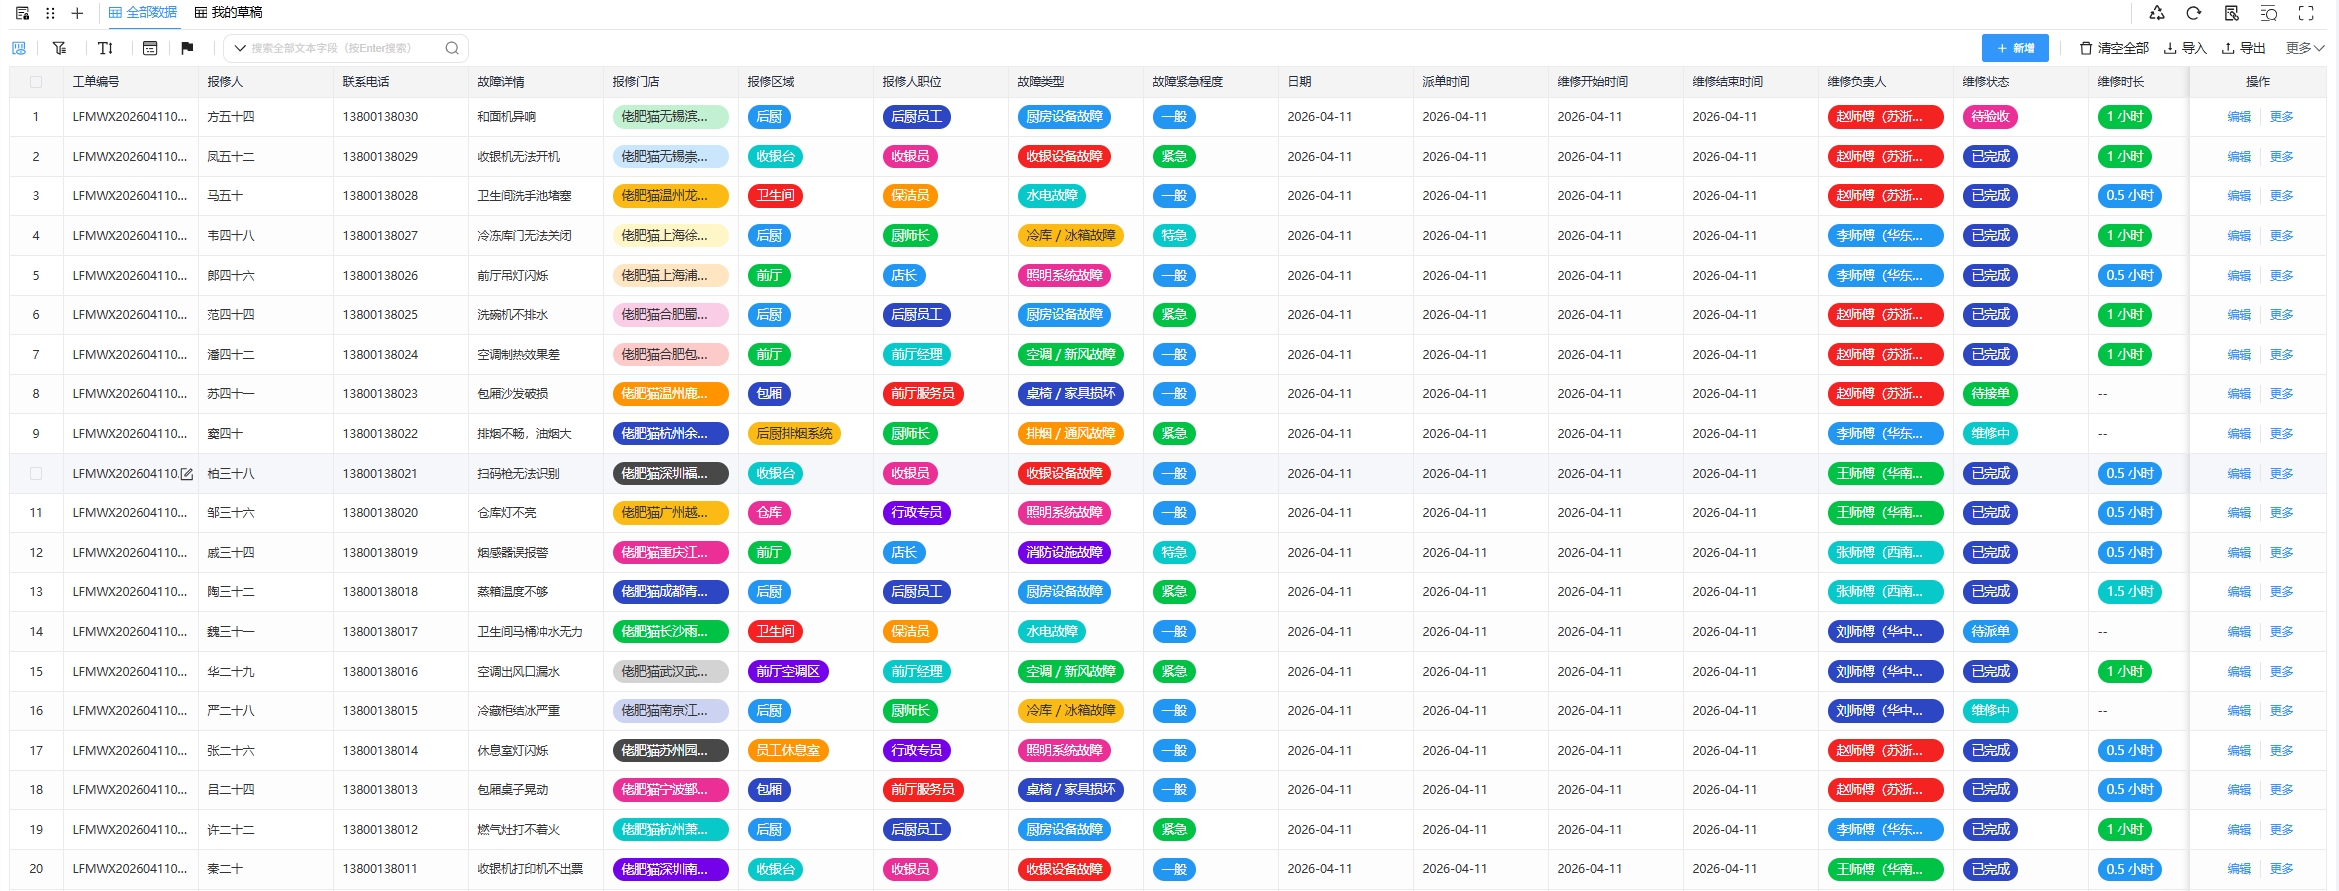Click 待验收 status tag in row 1
This screenshot has width=2339, height=891.
coord(1990,117)
